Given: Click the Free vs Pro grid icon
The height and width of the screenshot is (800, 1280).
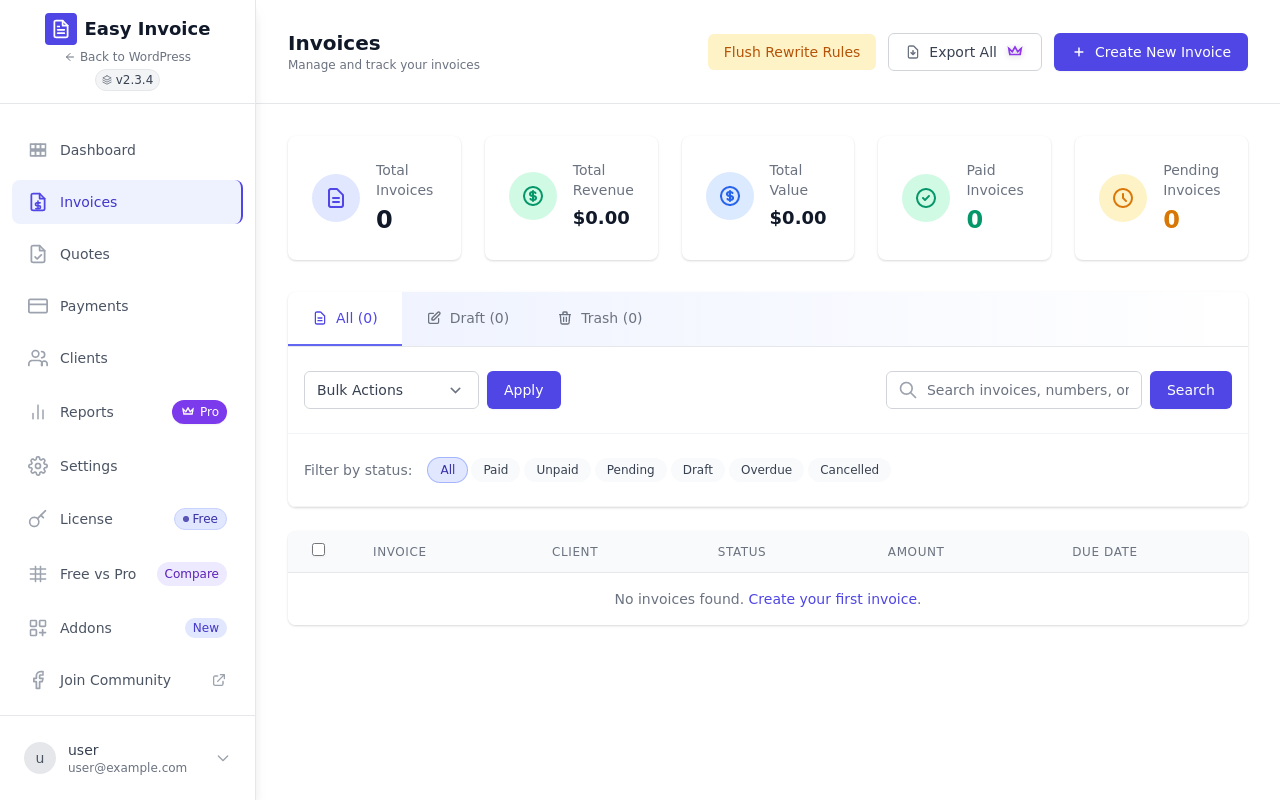Looking at the screenshot, I should [x=38, y=574].
